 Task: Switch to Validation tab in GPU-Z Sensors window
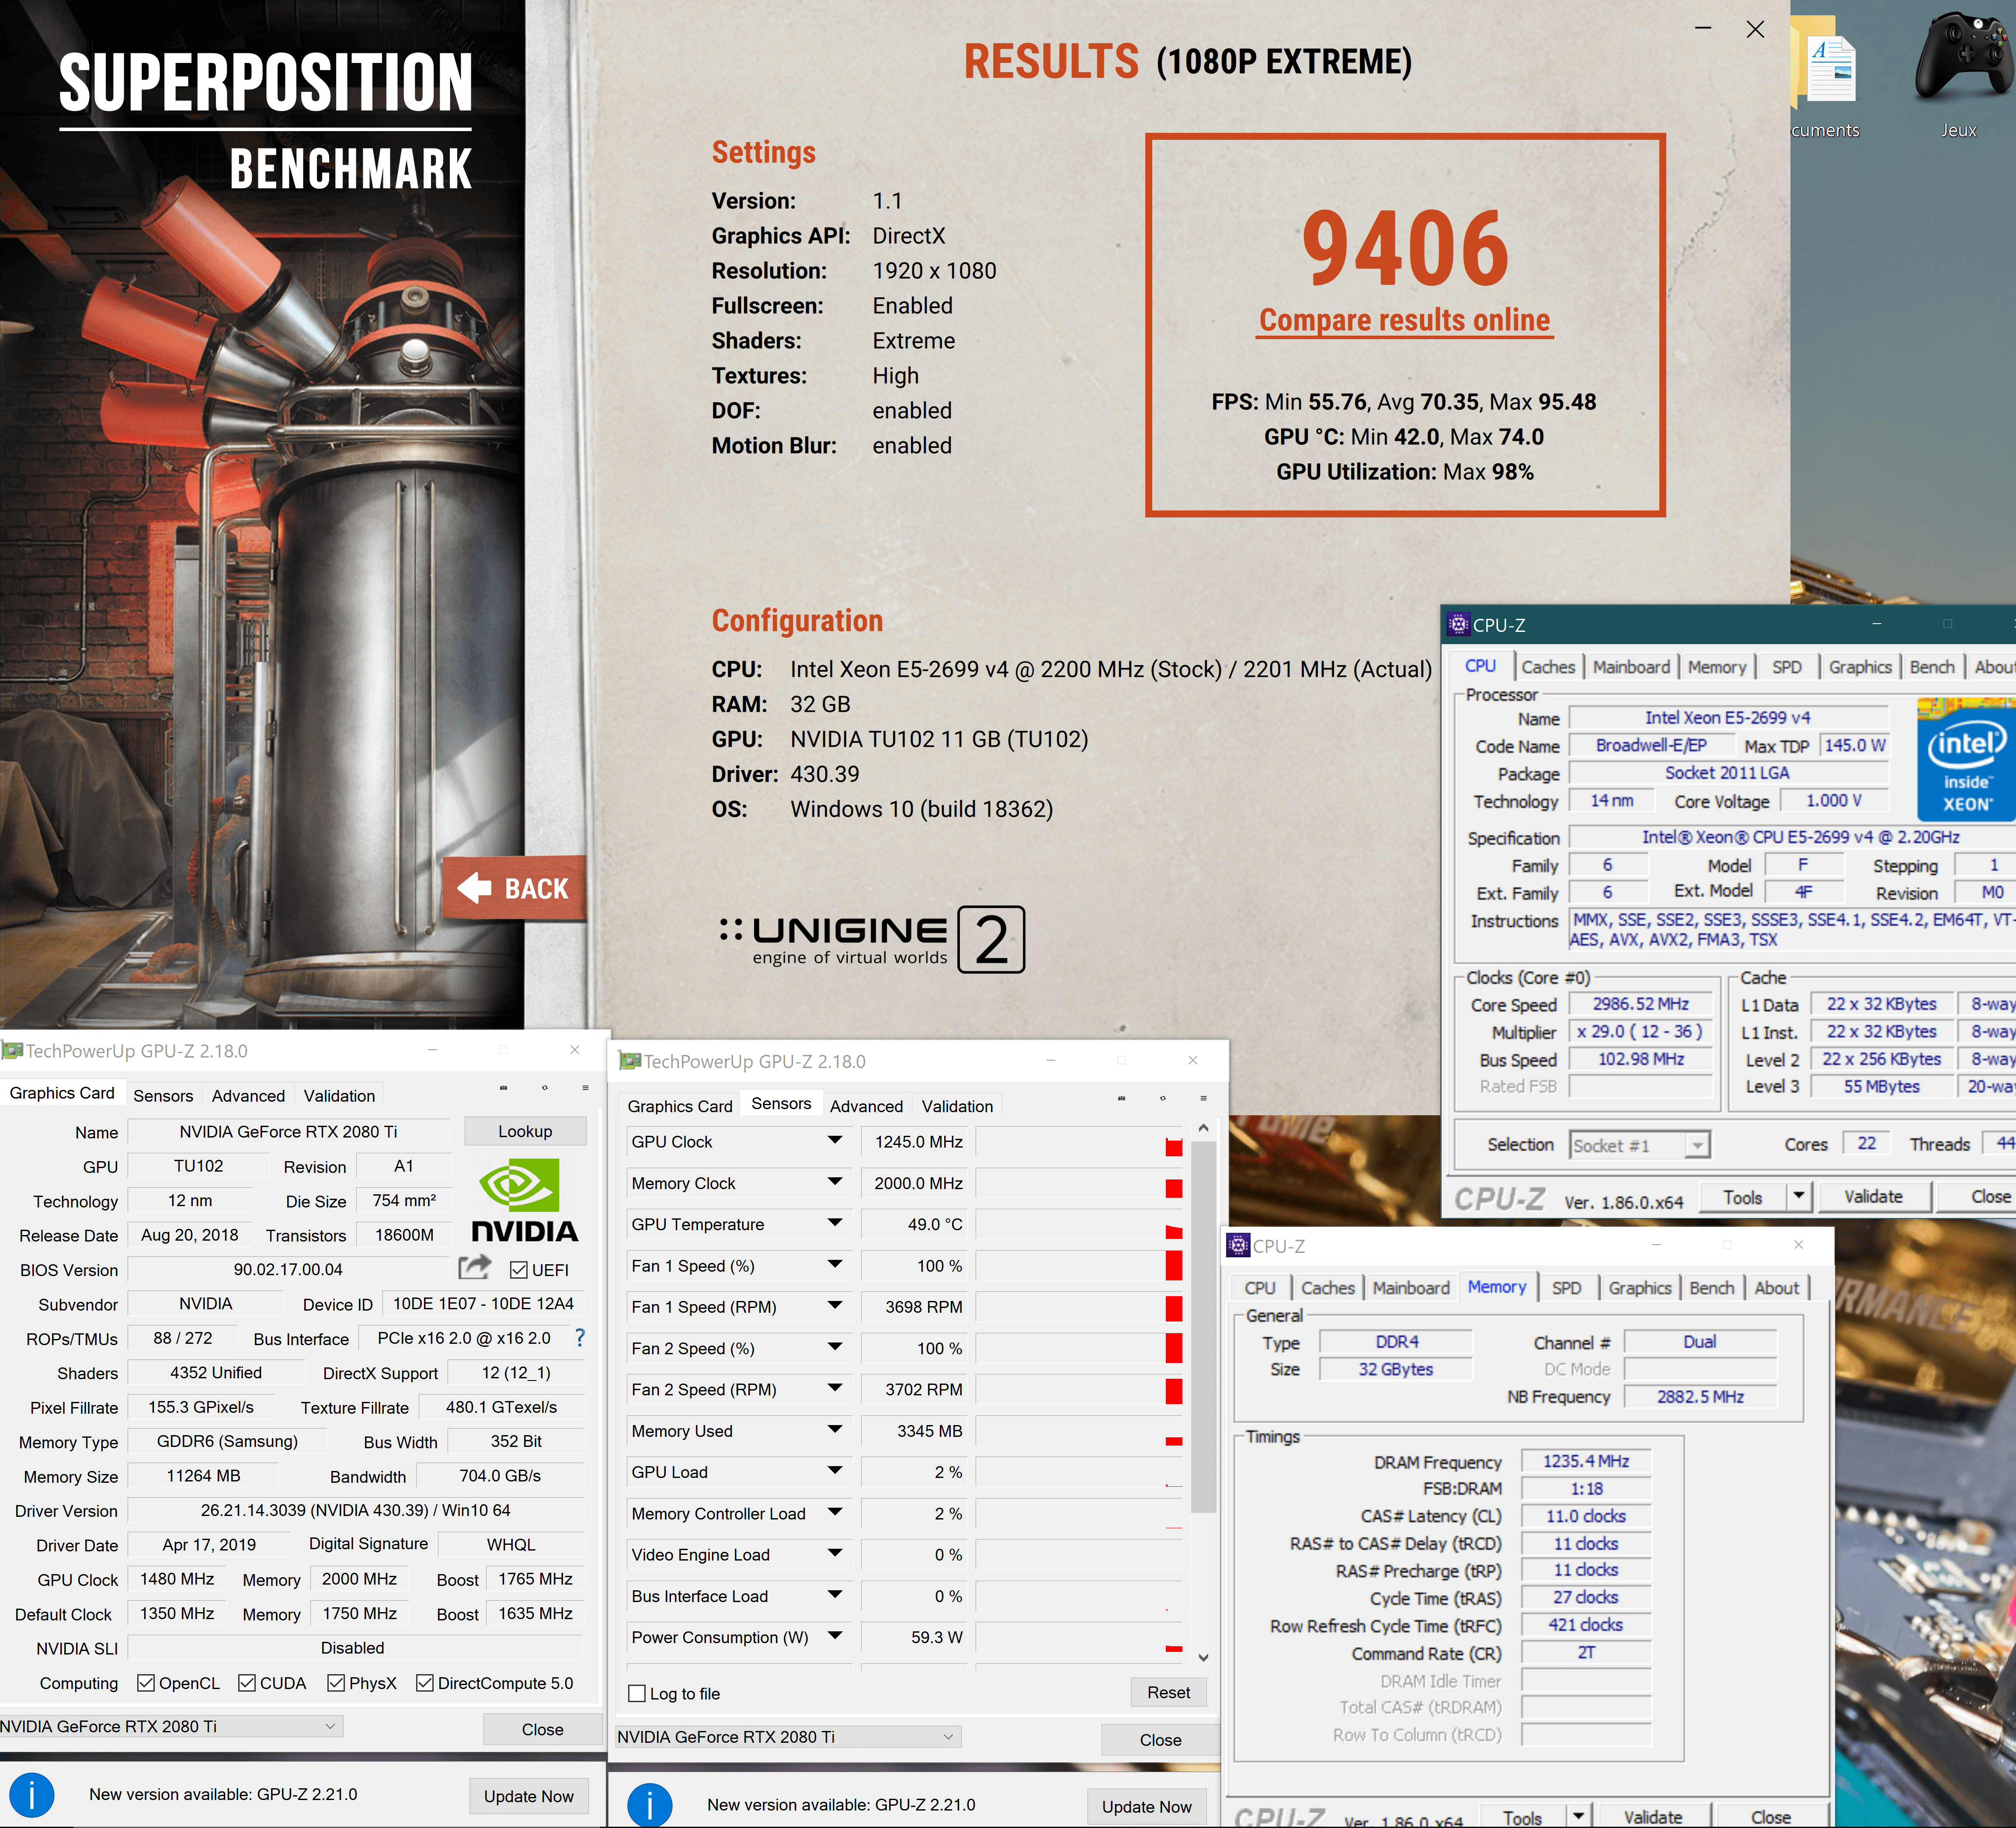(957, 1106)
